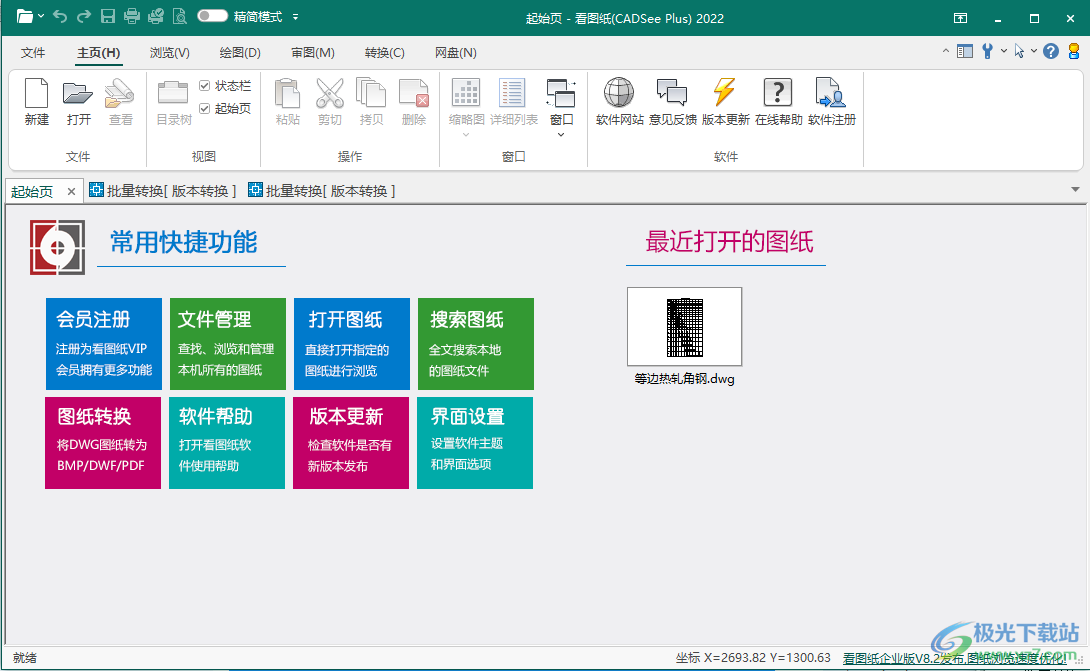Expand the 窗口 dropdown arrow
Image resolution: width=1090 pixels, height=671 pixels.
(x=561, y=134)
